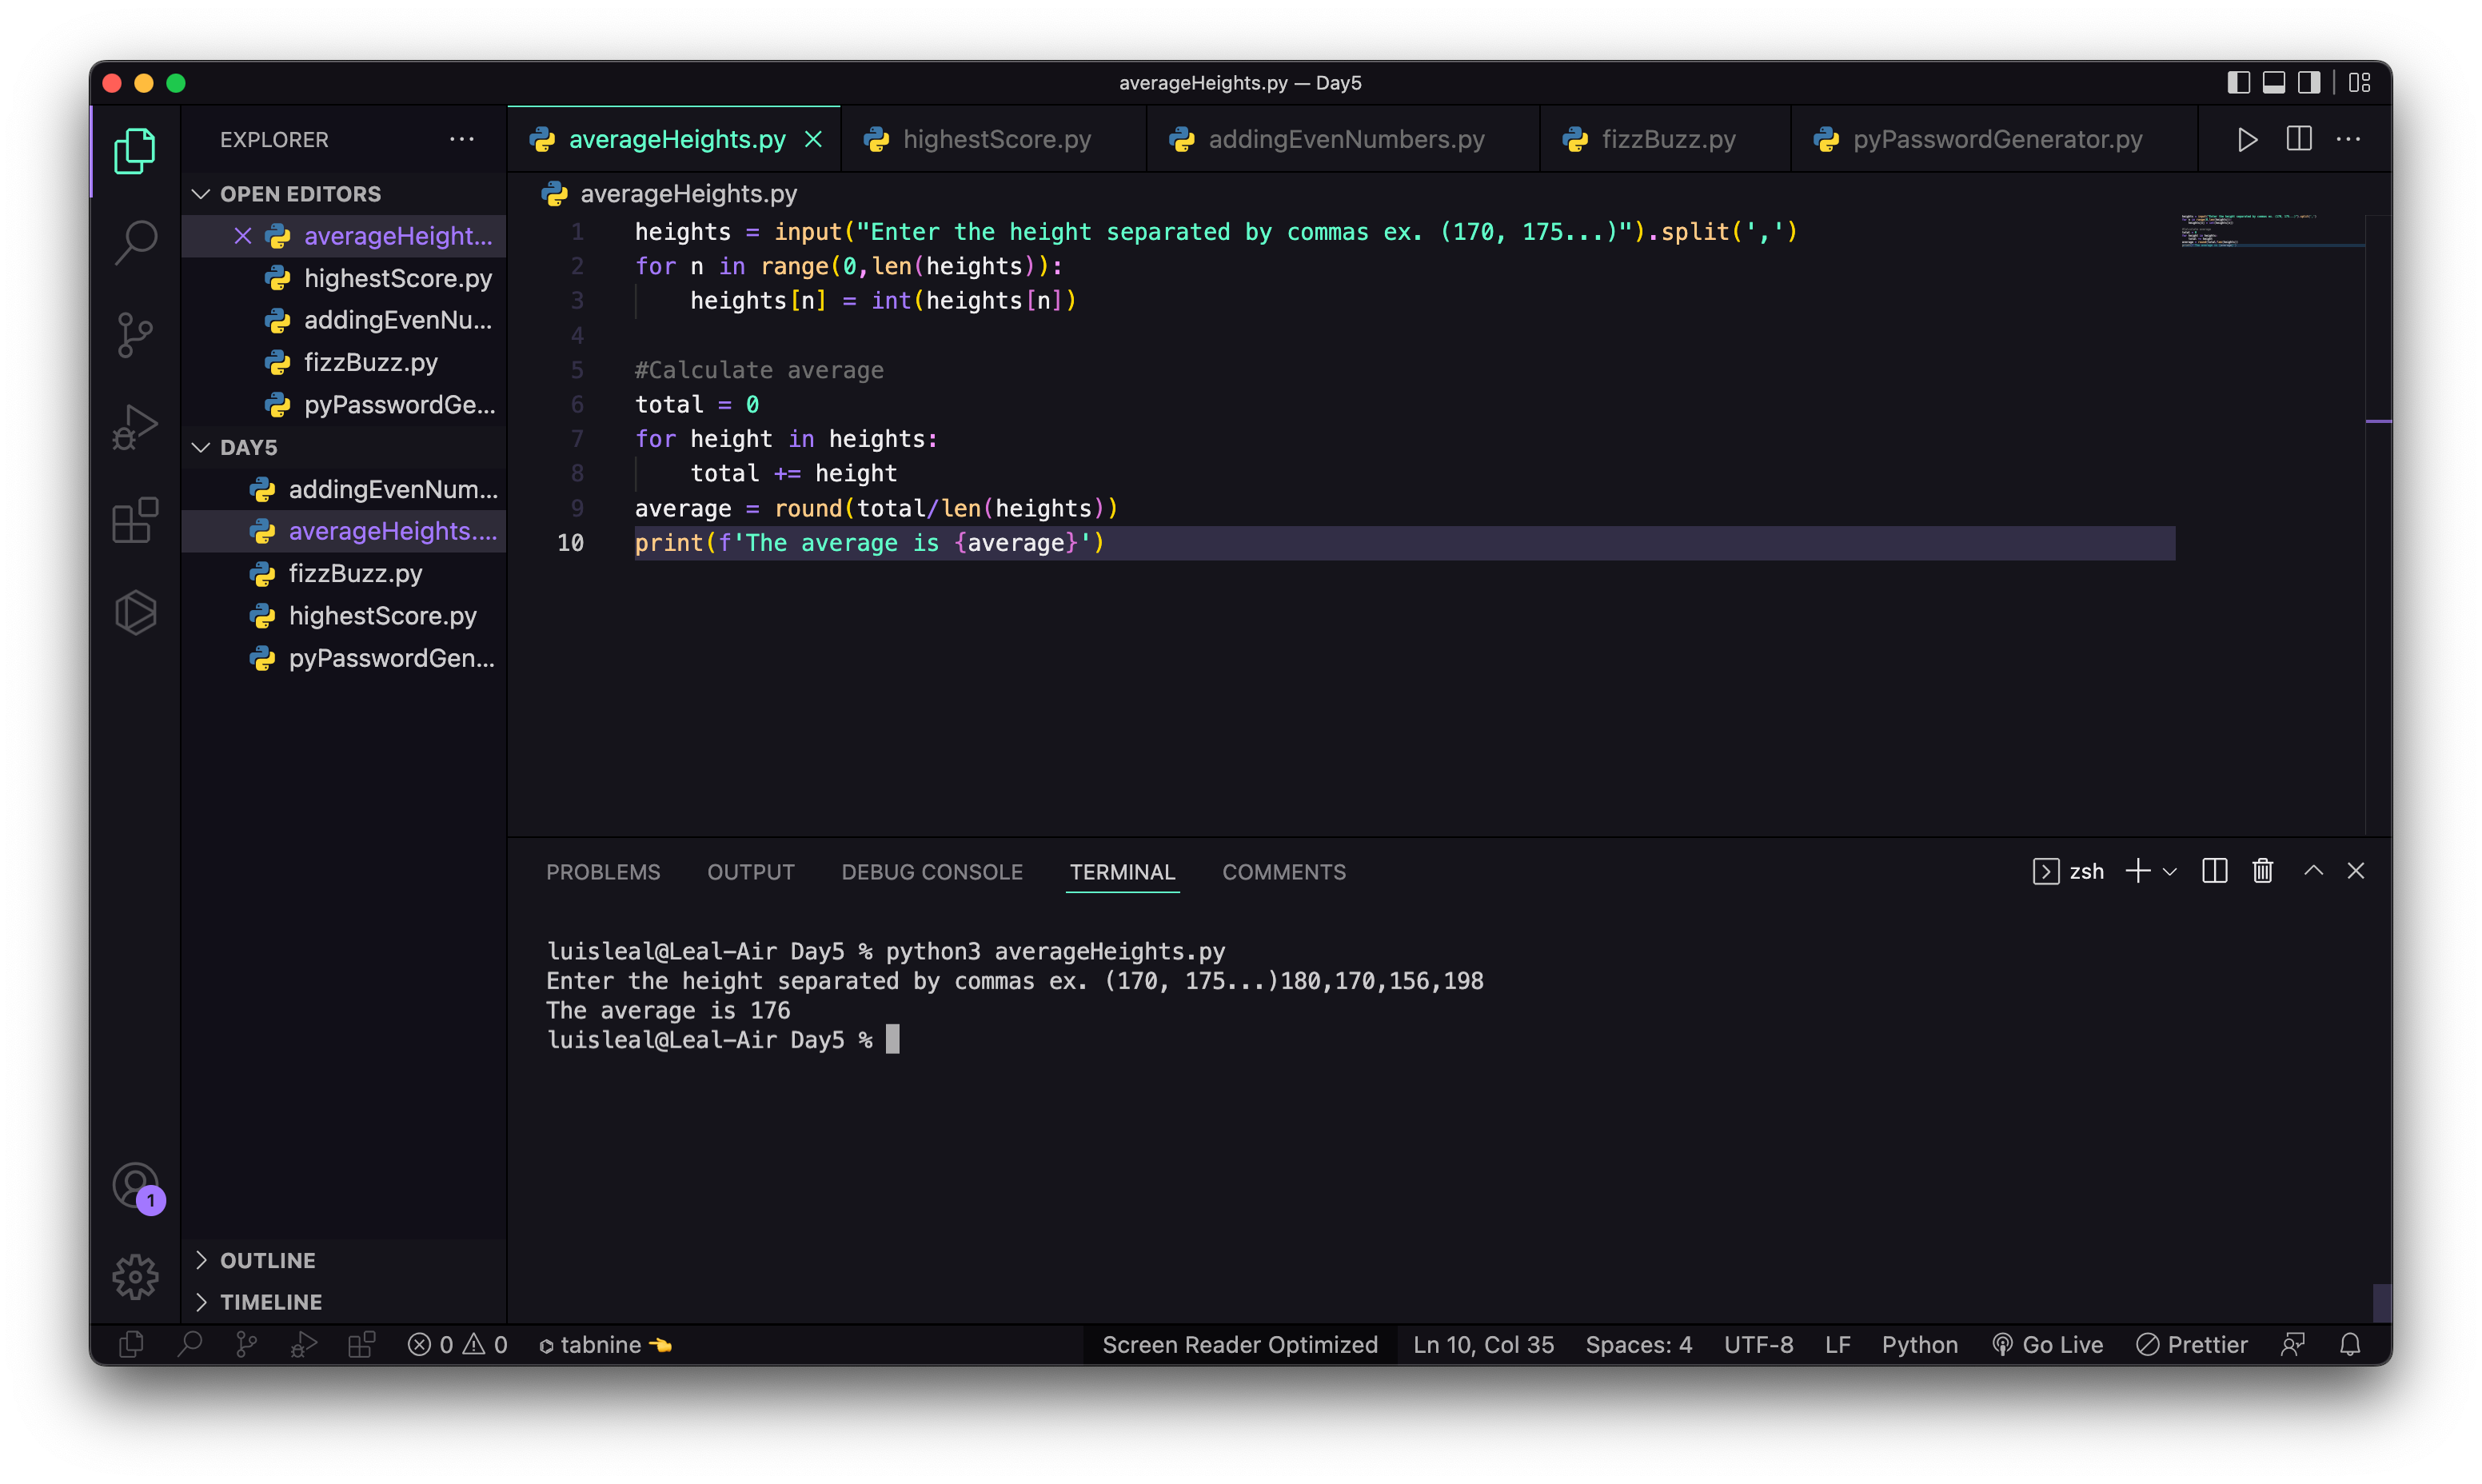Change indentation via Spaces: 4

click(1638, 1345)
